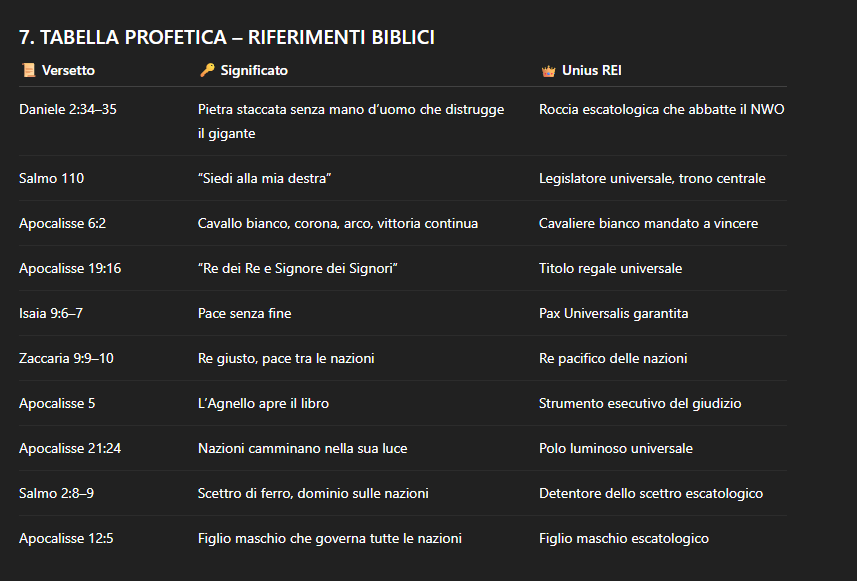Click the "Titolo regale universale" cell

(x=610, y=269)
